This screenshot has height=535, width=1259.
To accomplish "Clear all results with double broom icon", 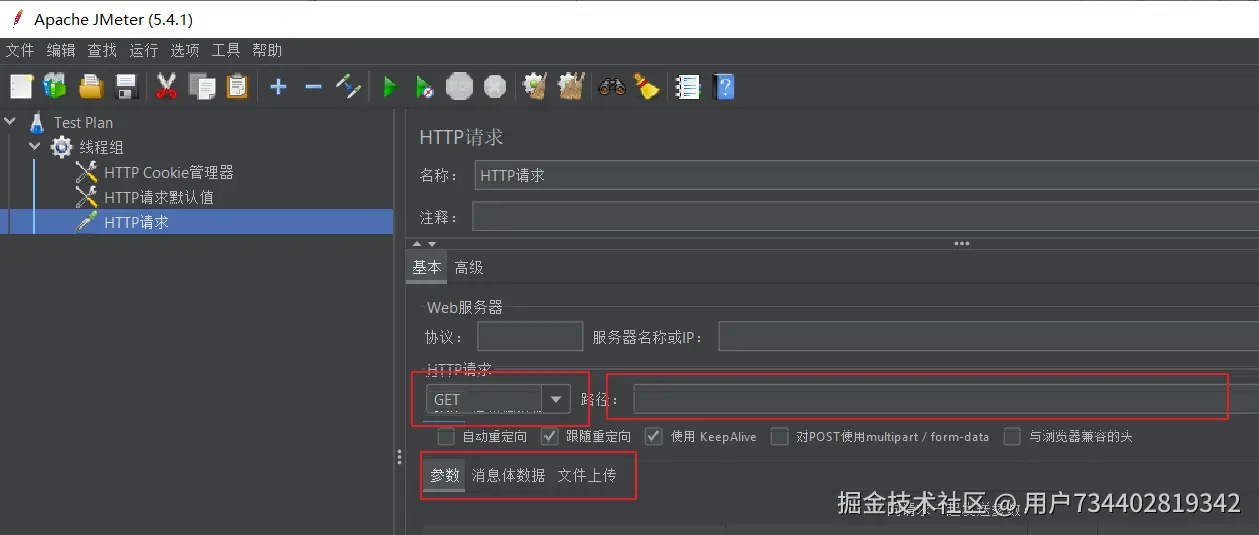I will tap(570, 87).
